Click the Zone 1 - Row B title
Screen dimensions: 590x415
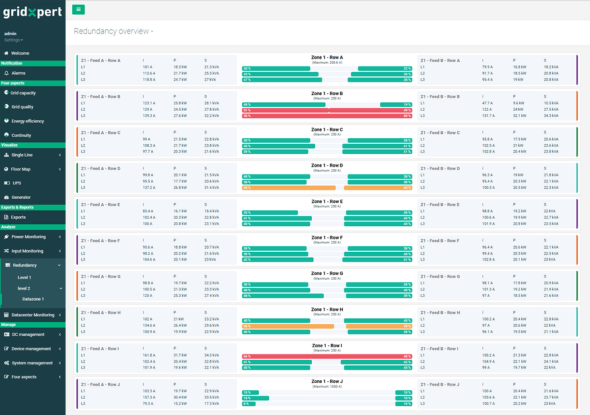click(327, 93)
